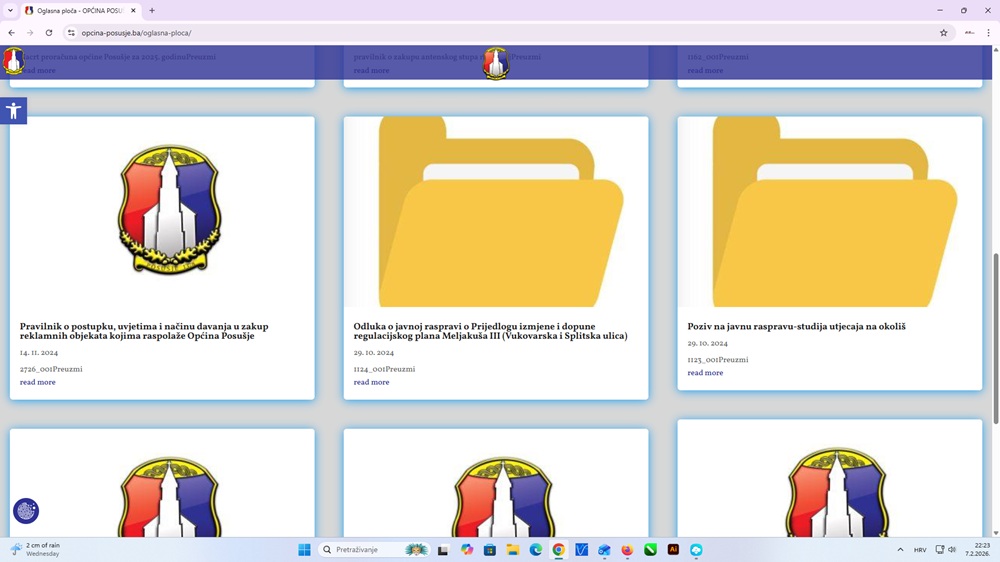Open the tab search dropdown arrow
The height and width of the screenshot is (562, 1000).
tap(10, 10)
